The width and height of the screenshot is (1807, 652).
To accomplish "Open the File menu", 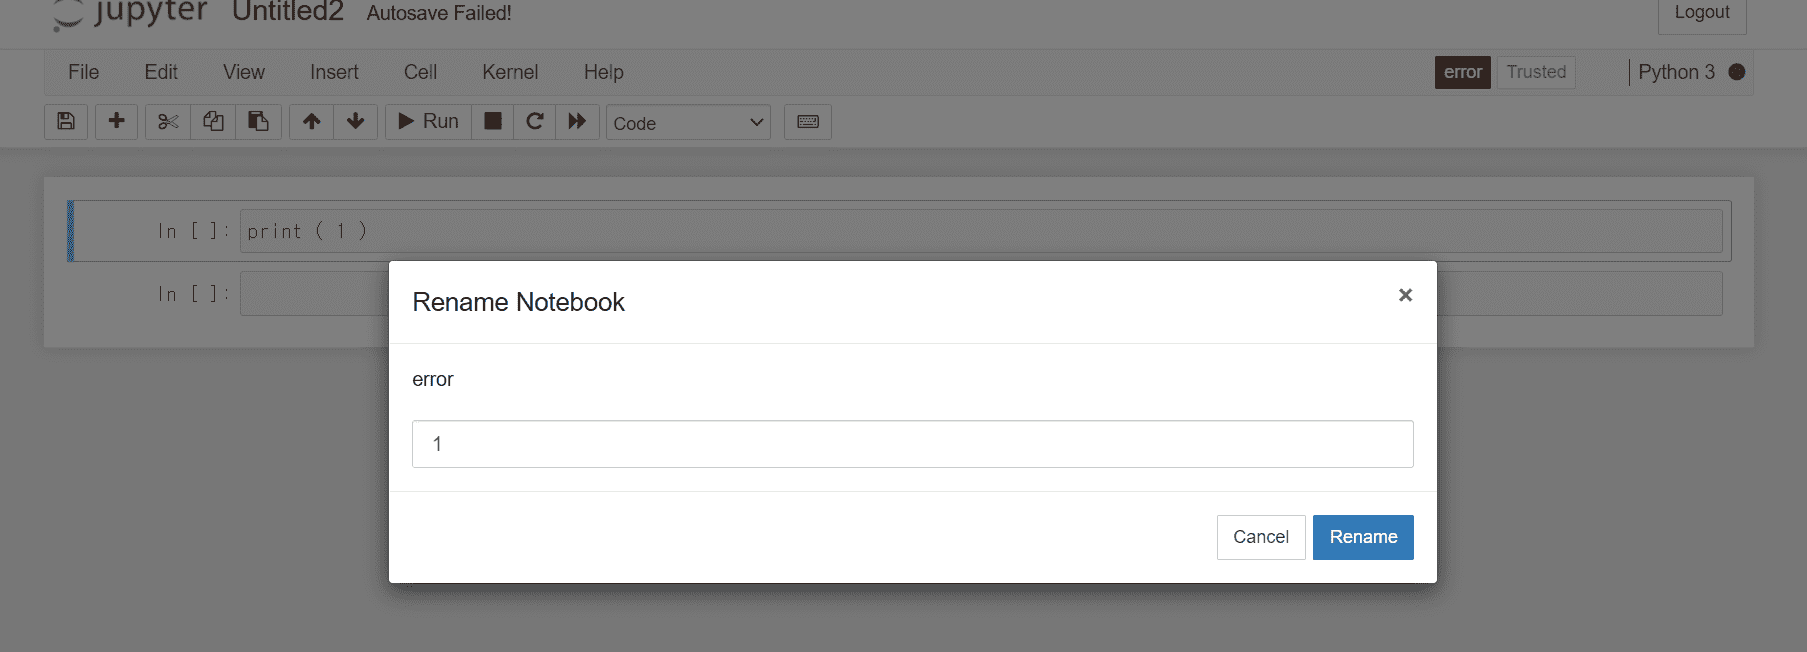I will pyautogui.click(x=83, y=72).
